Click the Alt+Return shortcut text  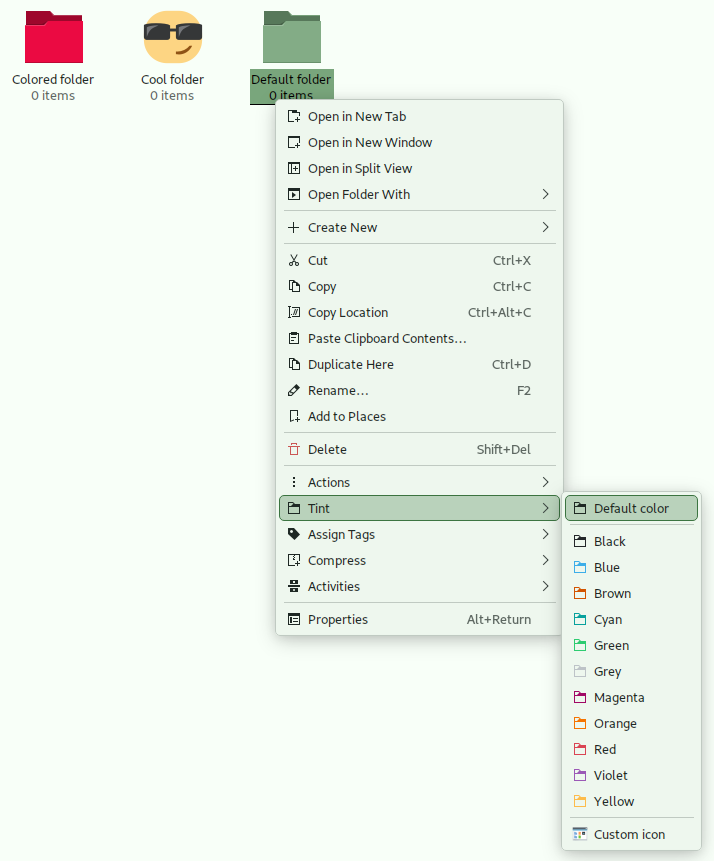point(499,619)
